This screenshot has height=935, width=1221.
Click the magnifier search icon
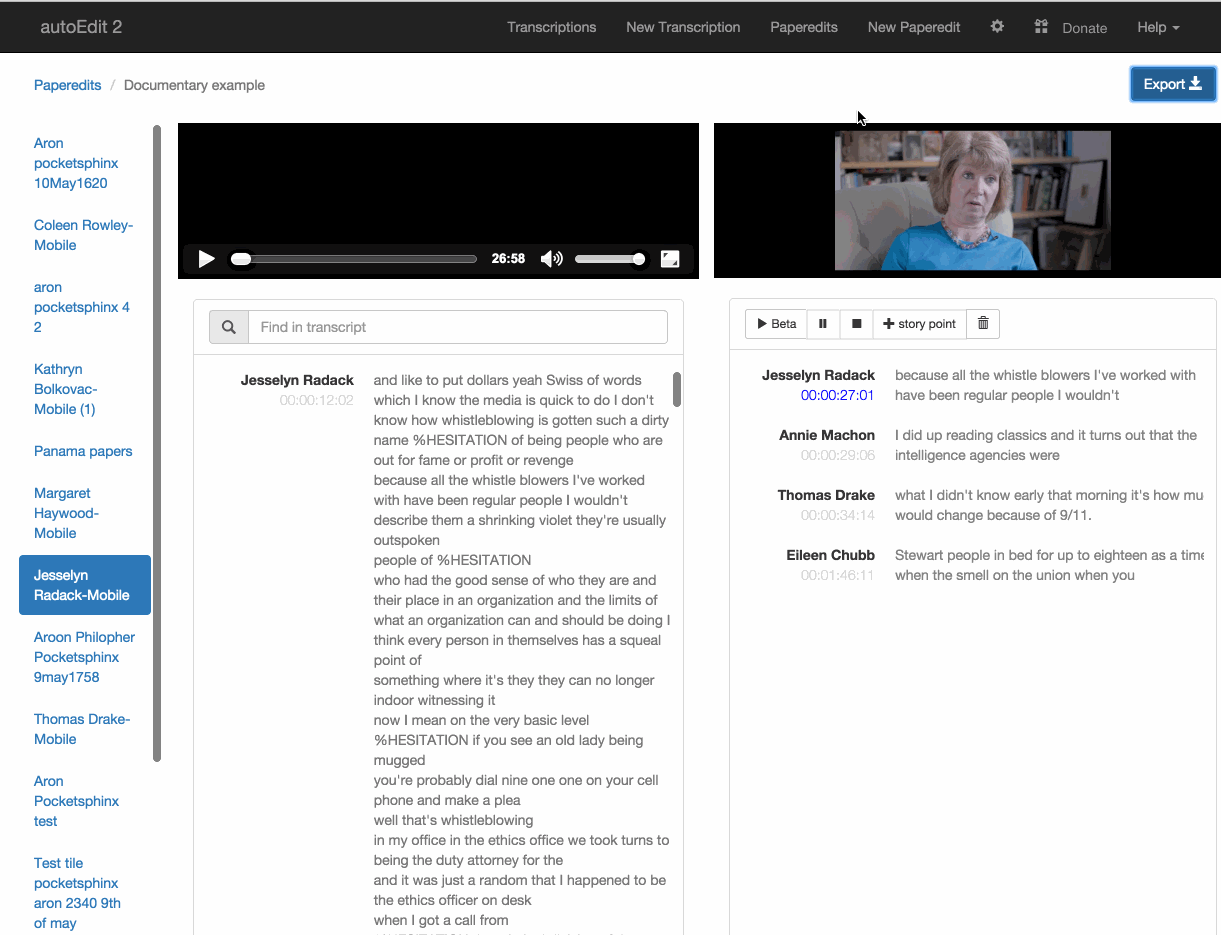(x=229, y=327)
